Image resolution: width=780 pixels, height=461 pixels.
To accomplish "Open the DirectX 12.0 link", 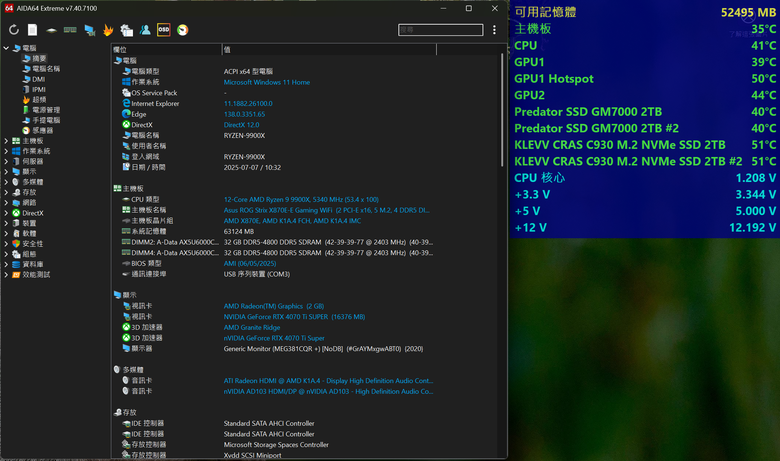I will coord(241,125).
